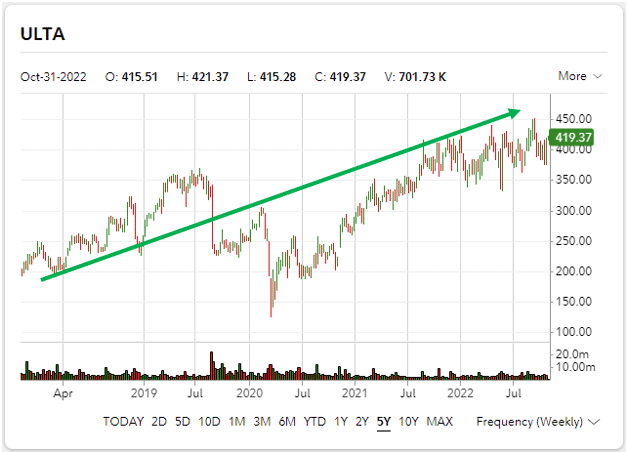Select the 3M time range
The height and width of the screenshot is (452, 627).
[262, 422]
